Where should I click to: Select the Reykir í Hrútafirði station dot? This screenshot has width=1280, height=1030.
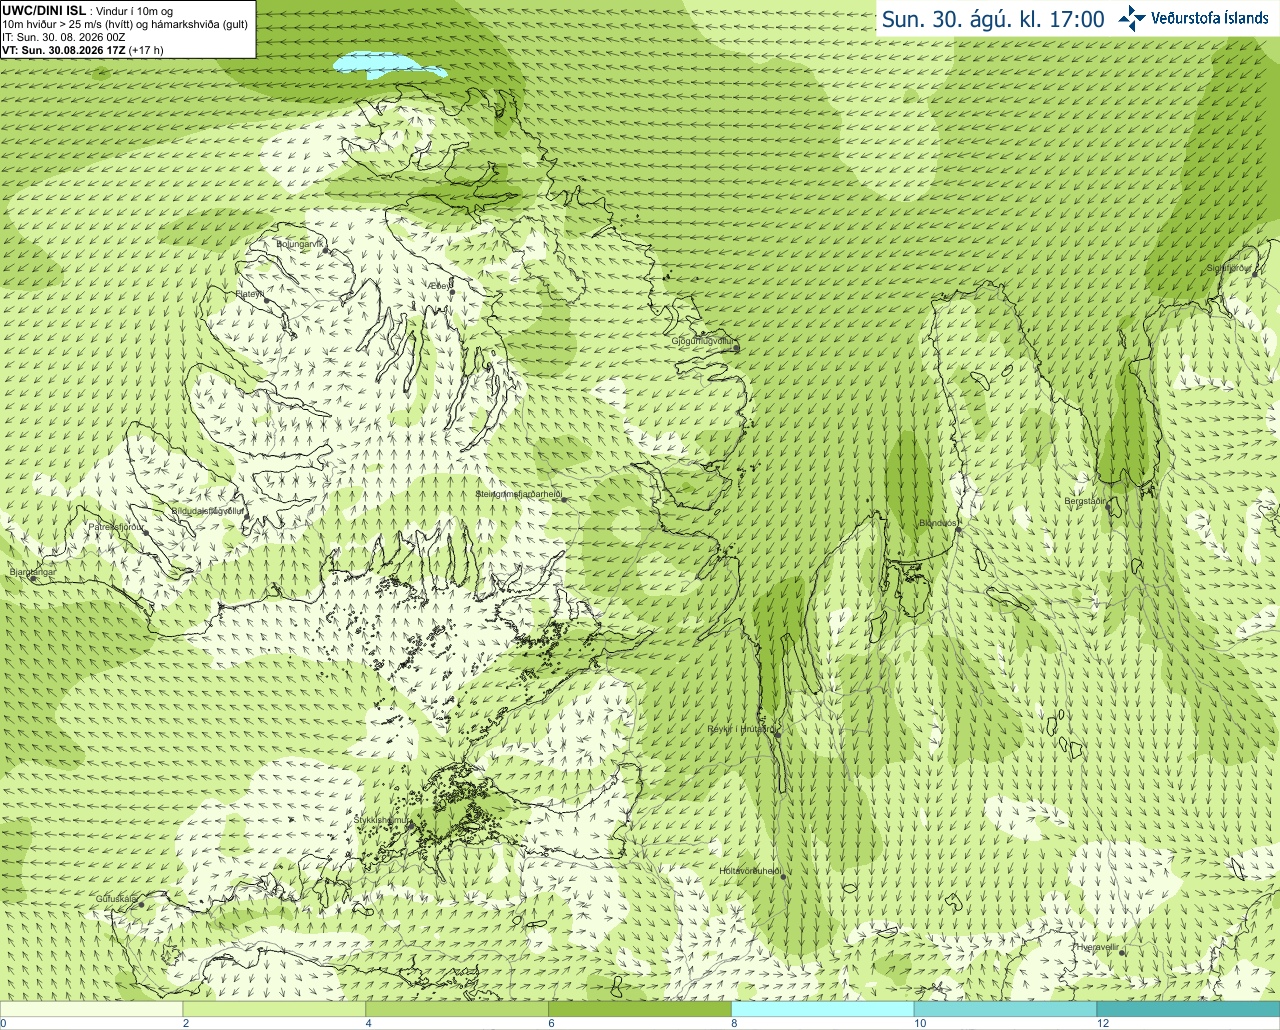(x=776, y=733)
